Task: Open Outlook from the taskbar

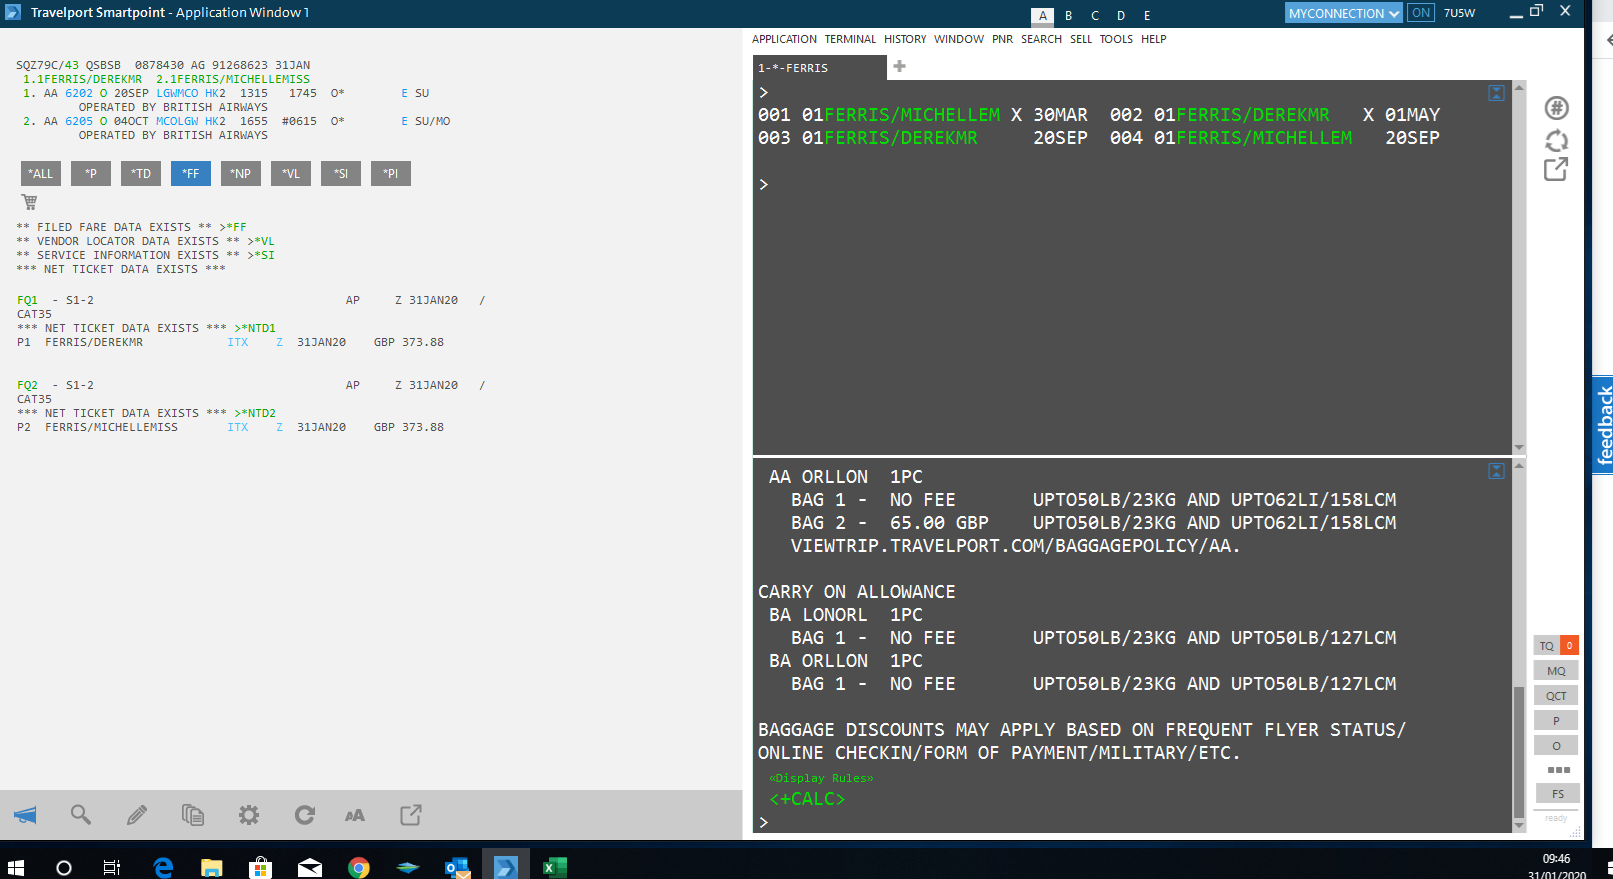Action: pyautogui.click(x=457, y=867)
